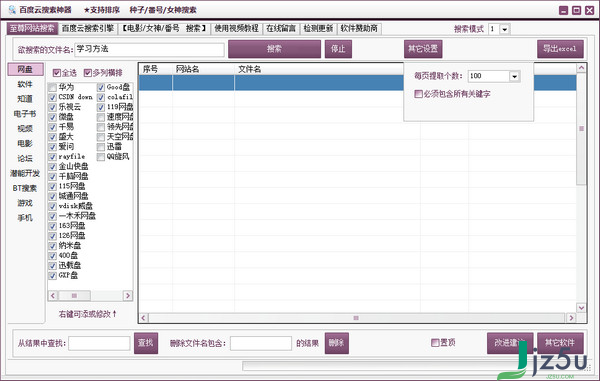
Task: Check the QQ旋风 checkbox
Action: coord(101,157)
